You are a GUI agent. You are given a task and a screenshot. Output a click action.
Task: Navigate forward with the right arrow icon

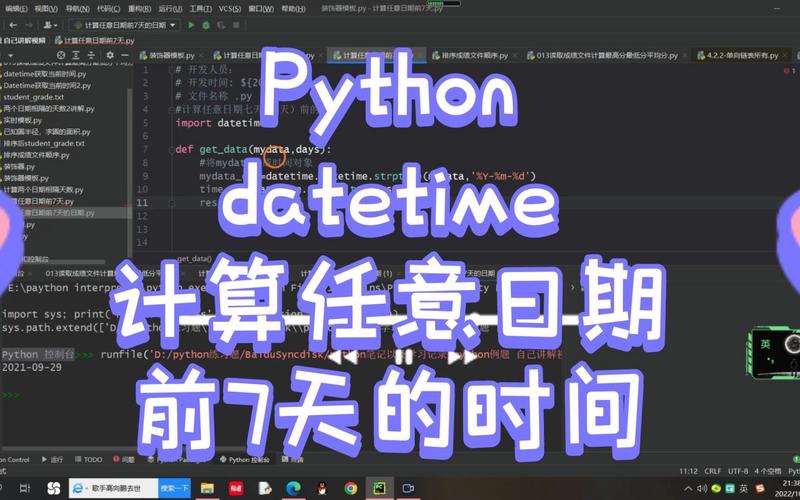(29, 25)
